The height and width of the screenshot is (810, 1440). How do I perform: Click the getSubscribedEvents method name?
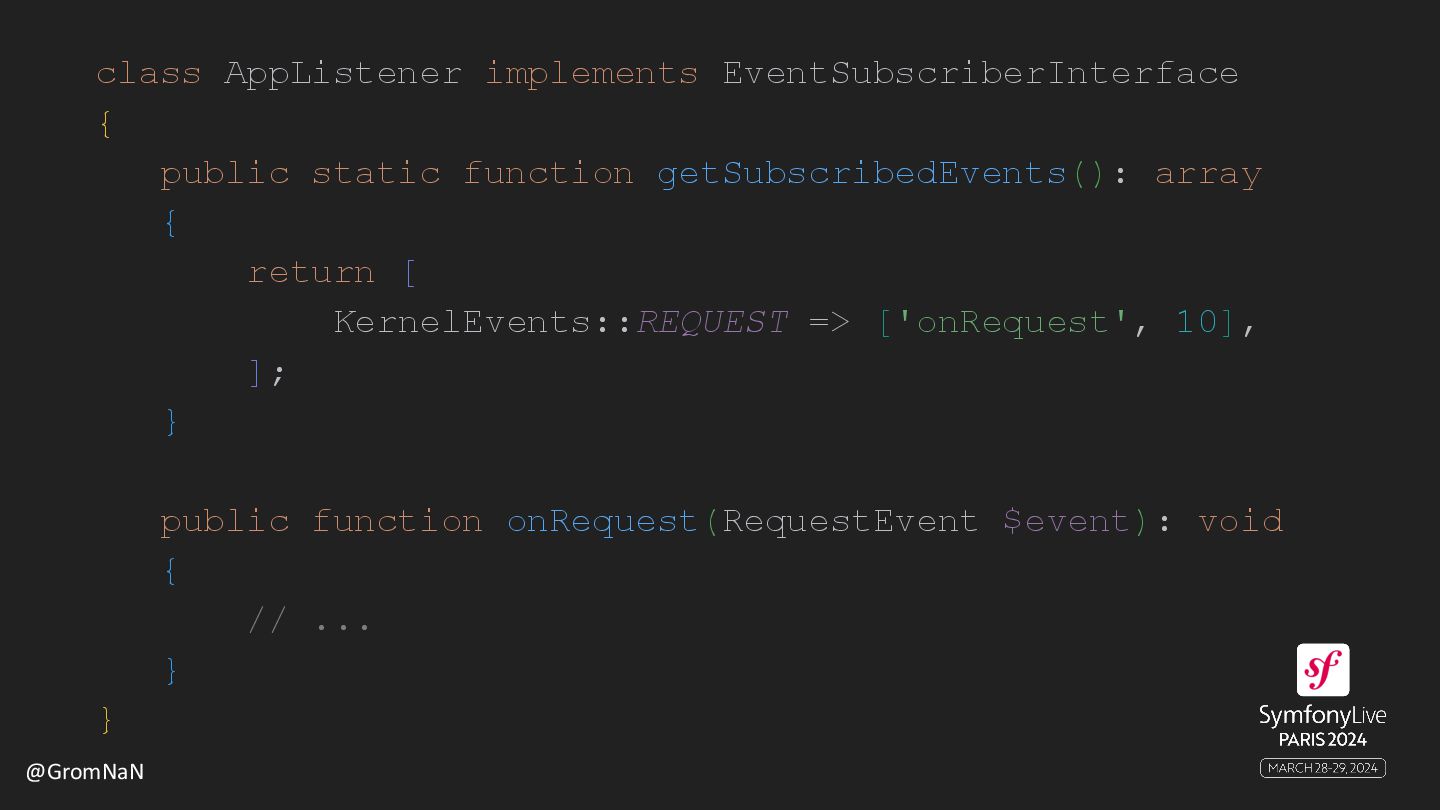point(862,174)
